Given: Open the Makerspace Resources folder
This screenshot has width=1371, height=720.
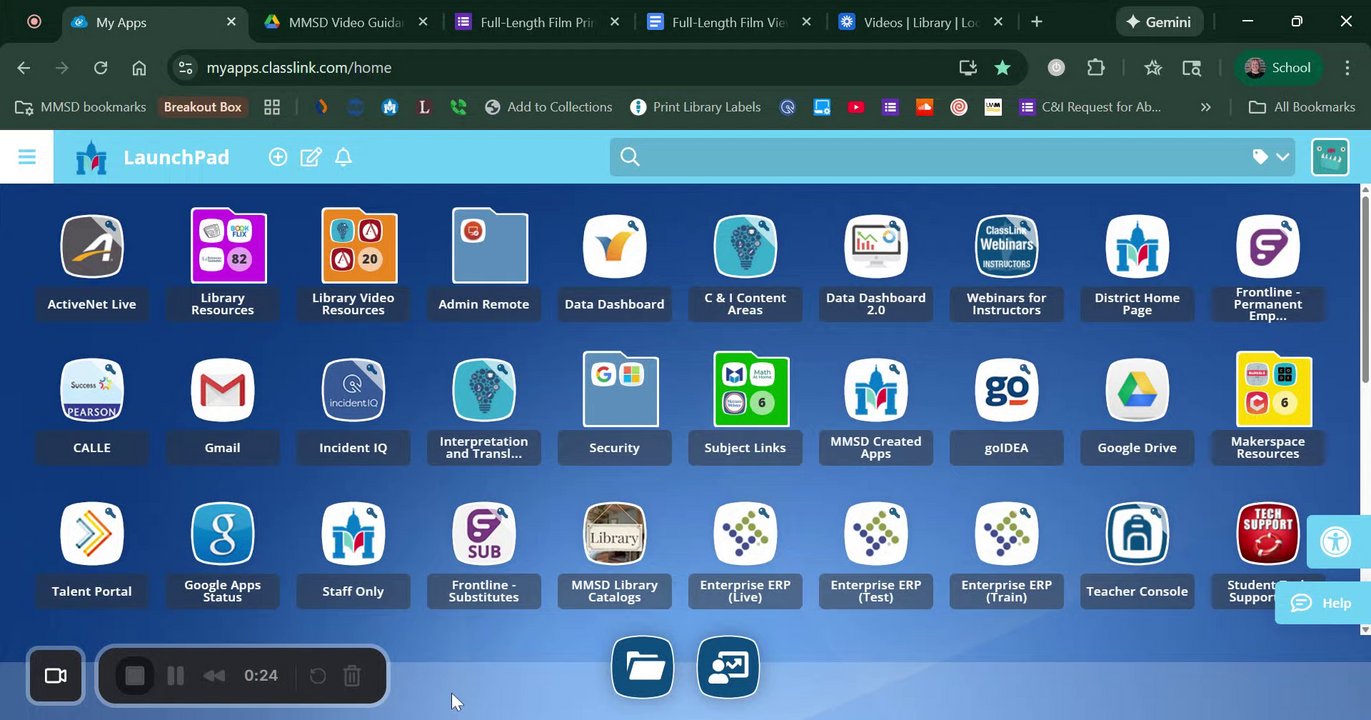Looking at the screenshot, I should 1274,389.
